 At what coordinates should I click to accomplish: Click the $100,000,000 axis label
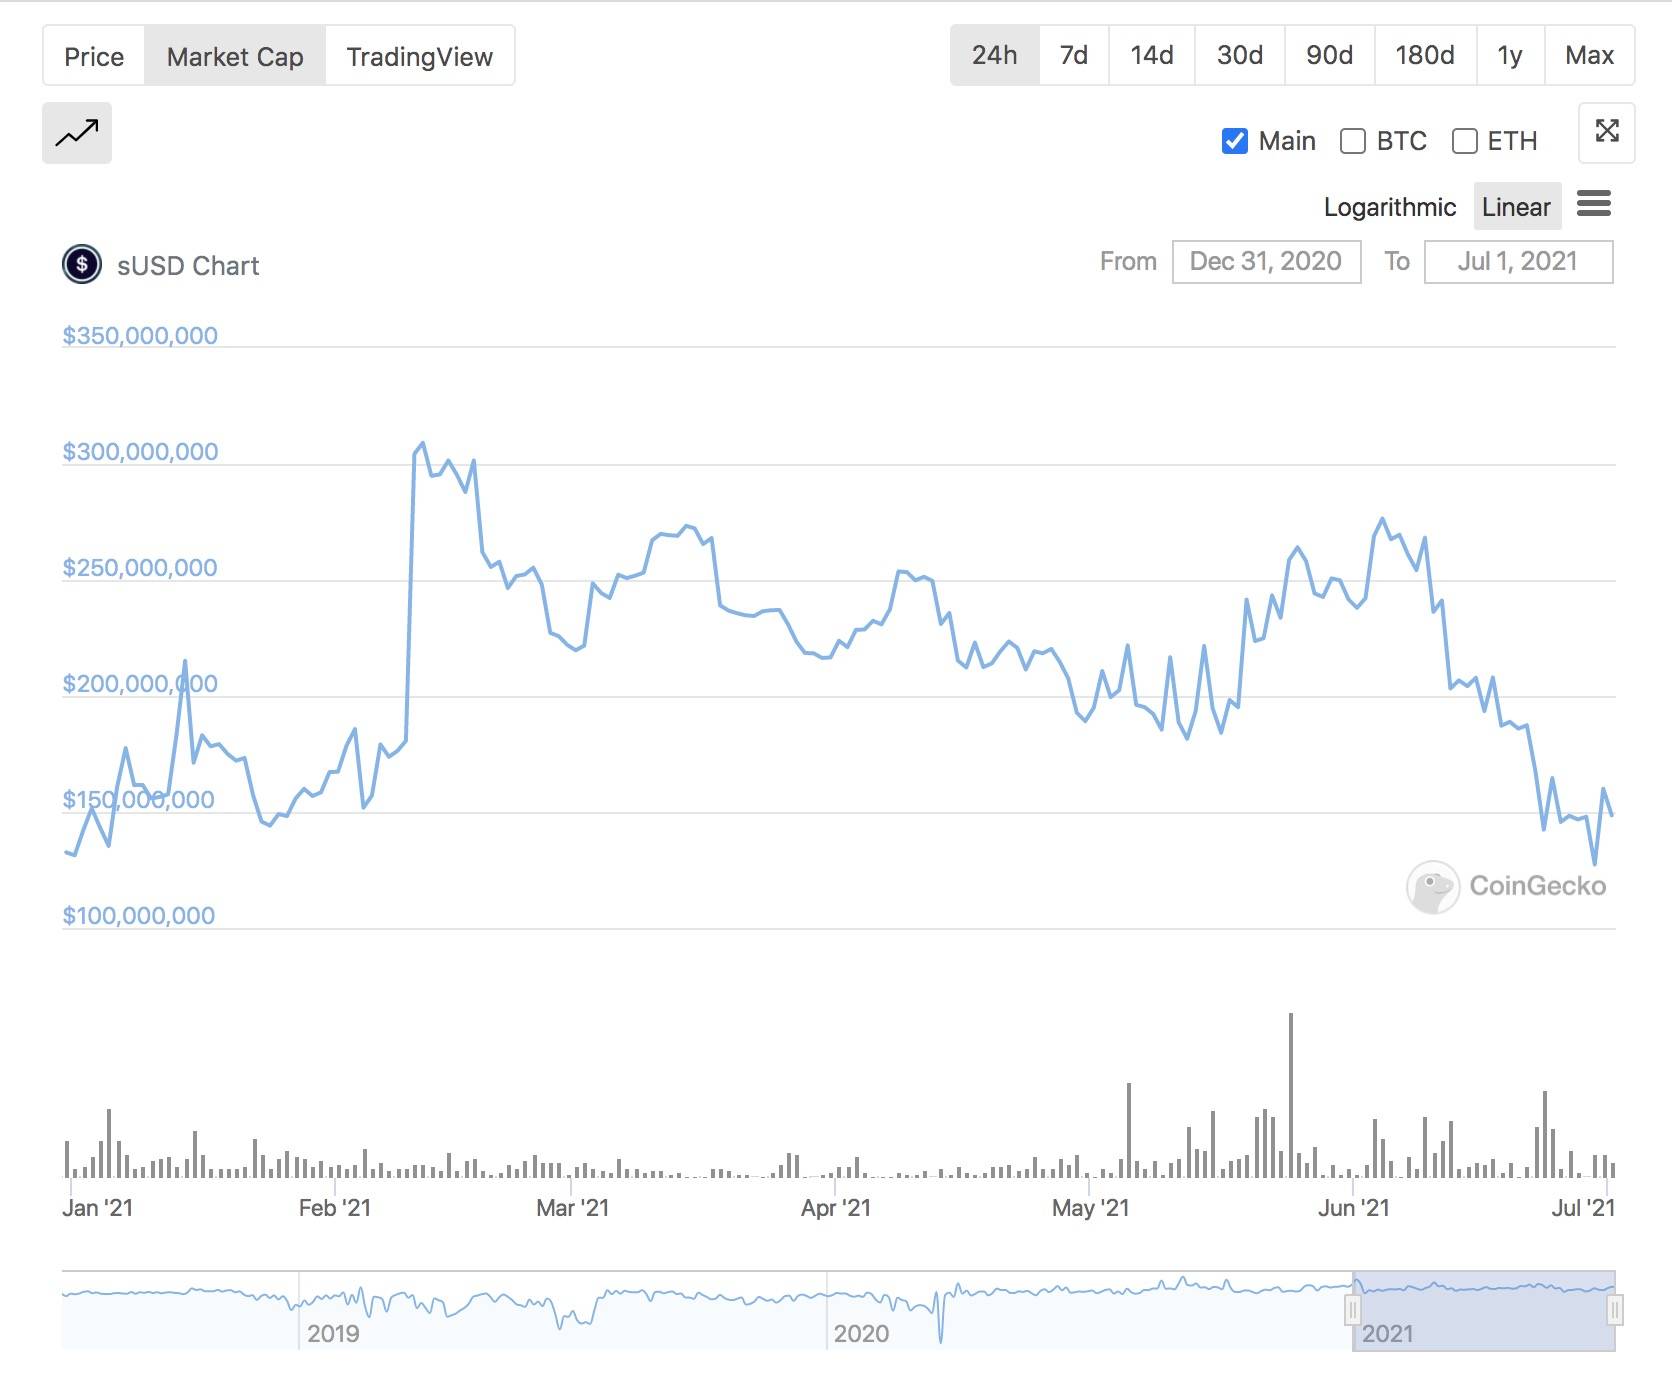(139, 915)
